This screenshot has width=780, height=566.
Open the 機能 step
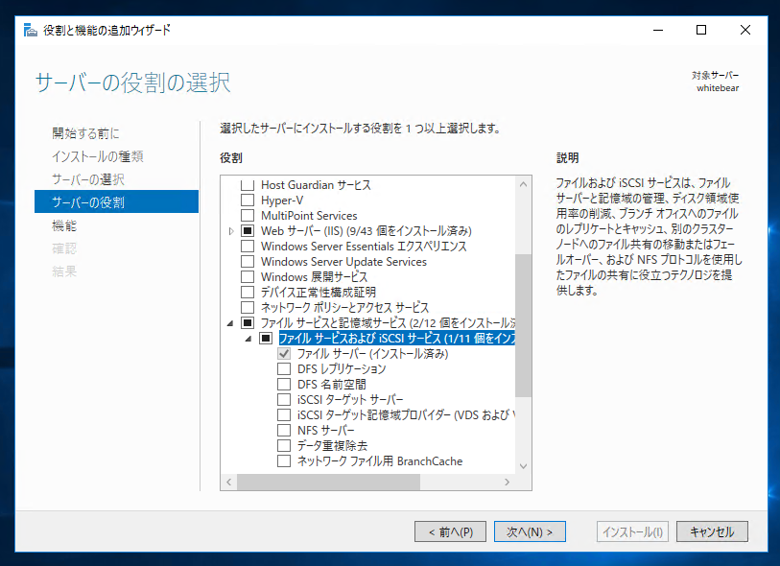pos(64,226)
